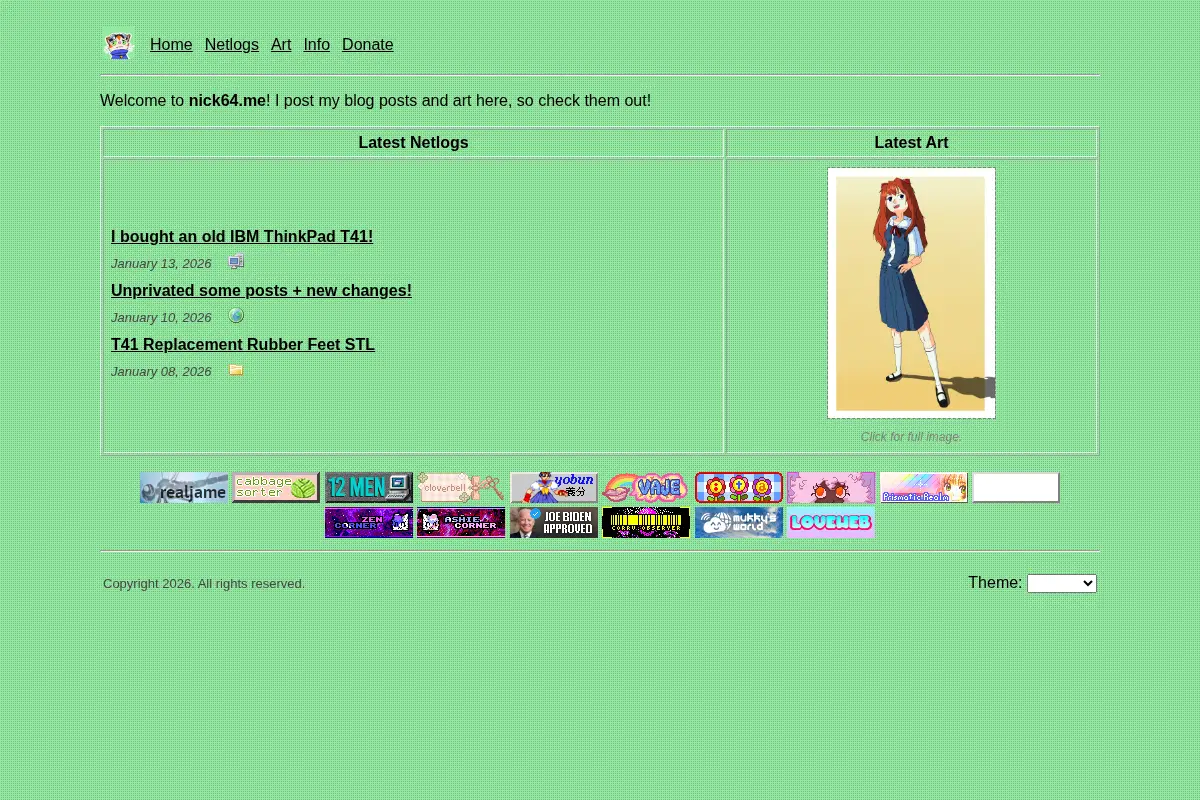Click the 'Latest Art' heading
This screenshot has height=800, width=1200.
point(911,143)
